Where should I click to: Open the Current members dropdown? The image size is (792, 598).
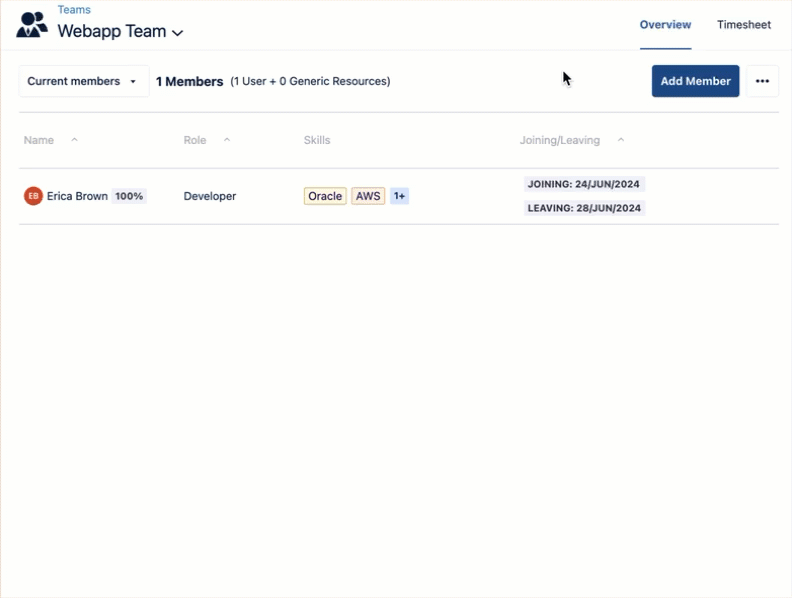83,81
